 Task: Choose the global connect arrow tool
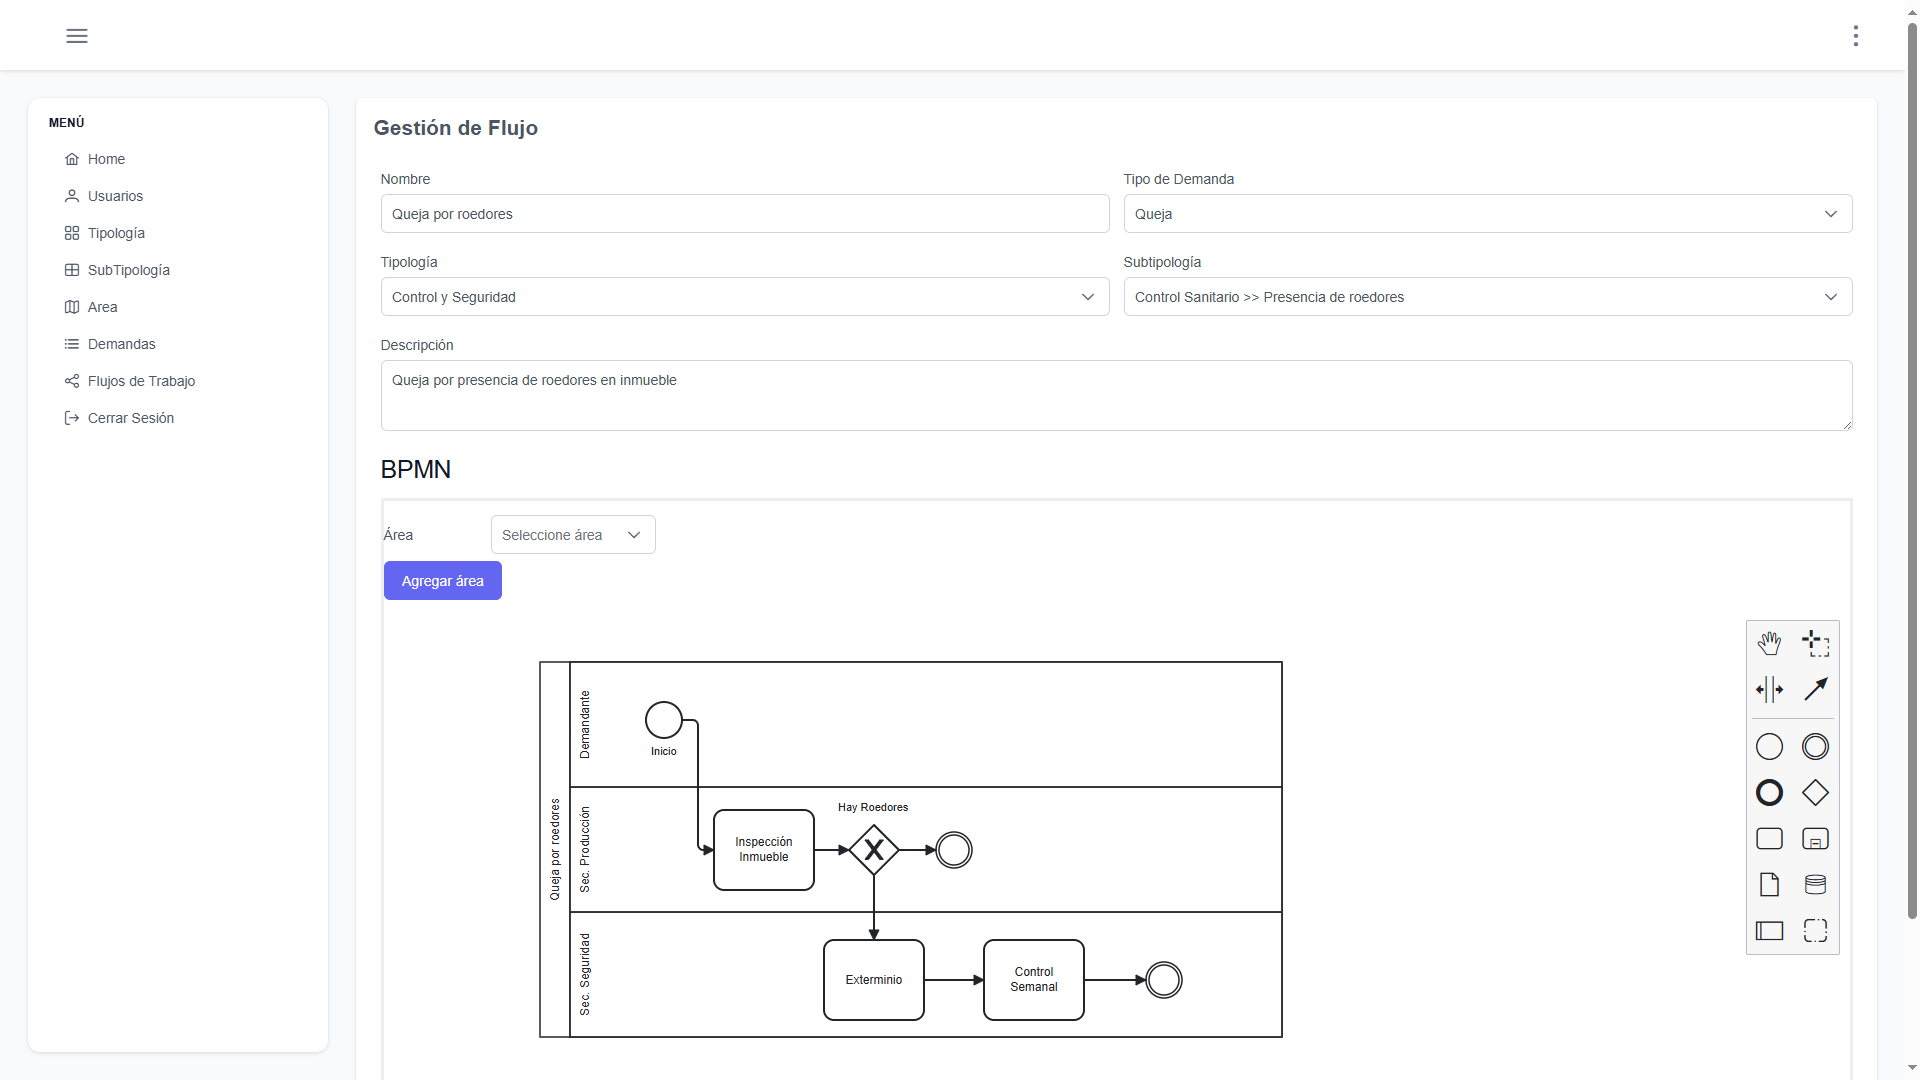click(x=1815, y=689)
